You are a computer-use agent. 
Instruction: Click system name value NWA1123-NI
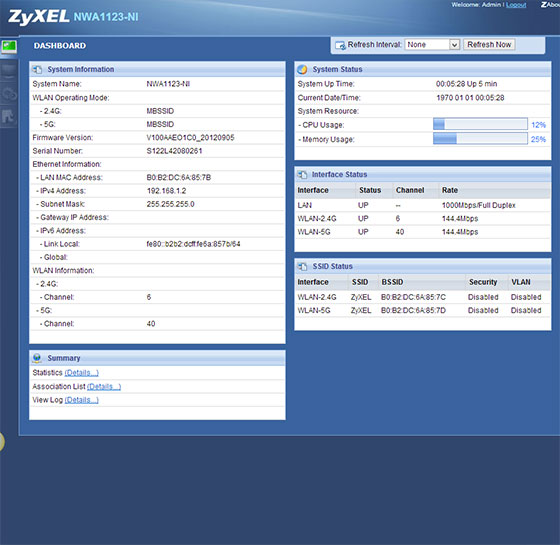(x=168, y=84)
